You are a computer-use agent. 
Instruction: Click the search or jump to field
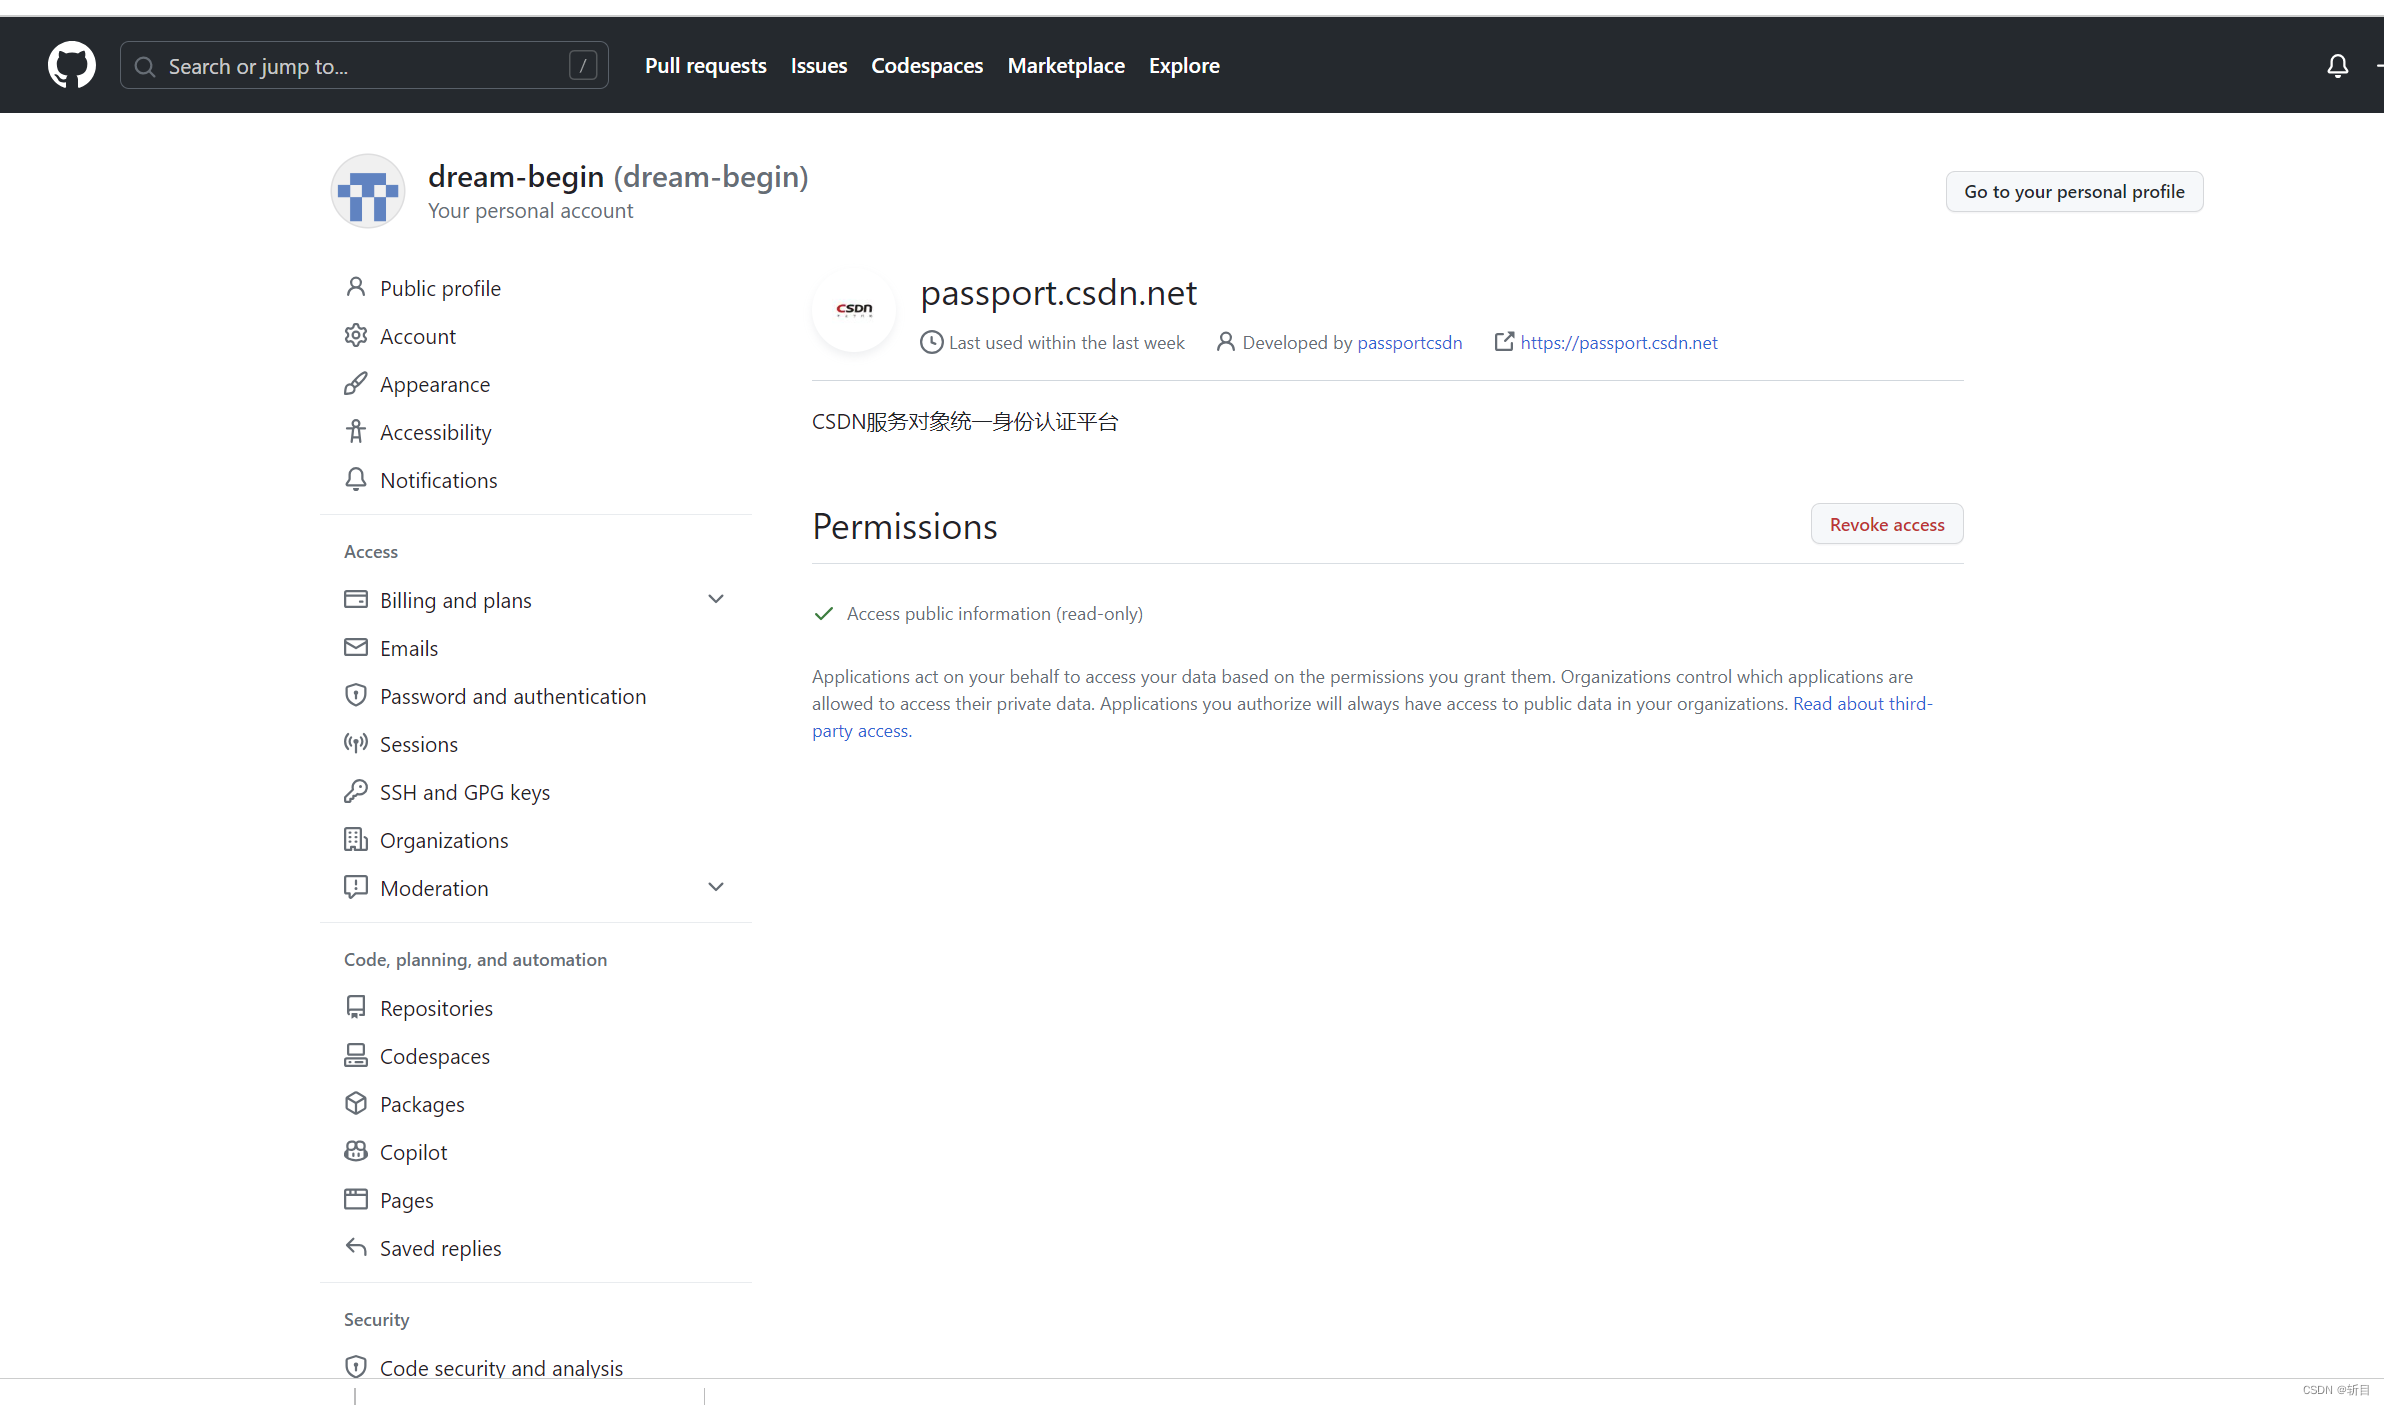363,65
